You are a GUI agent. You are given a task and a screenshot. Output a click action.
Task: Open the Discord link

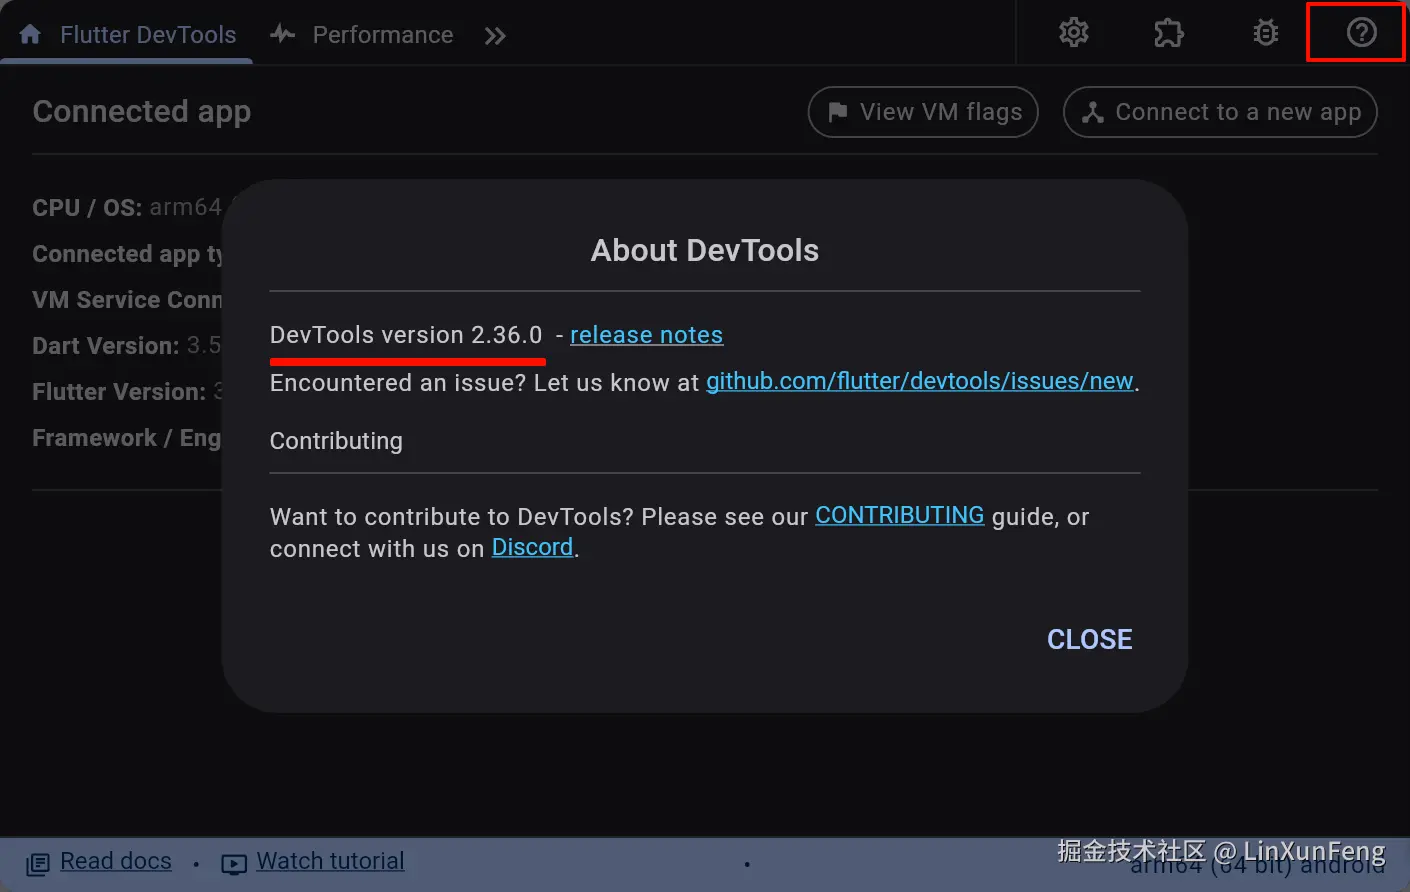click(x=532, y=547)
